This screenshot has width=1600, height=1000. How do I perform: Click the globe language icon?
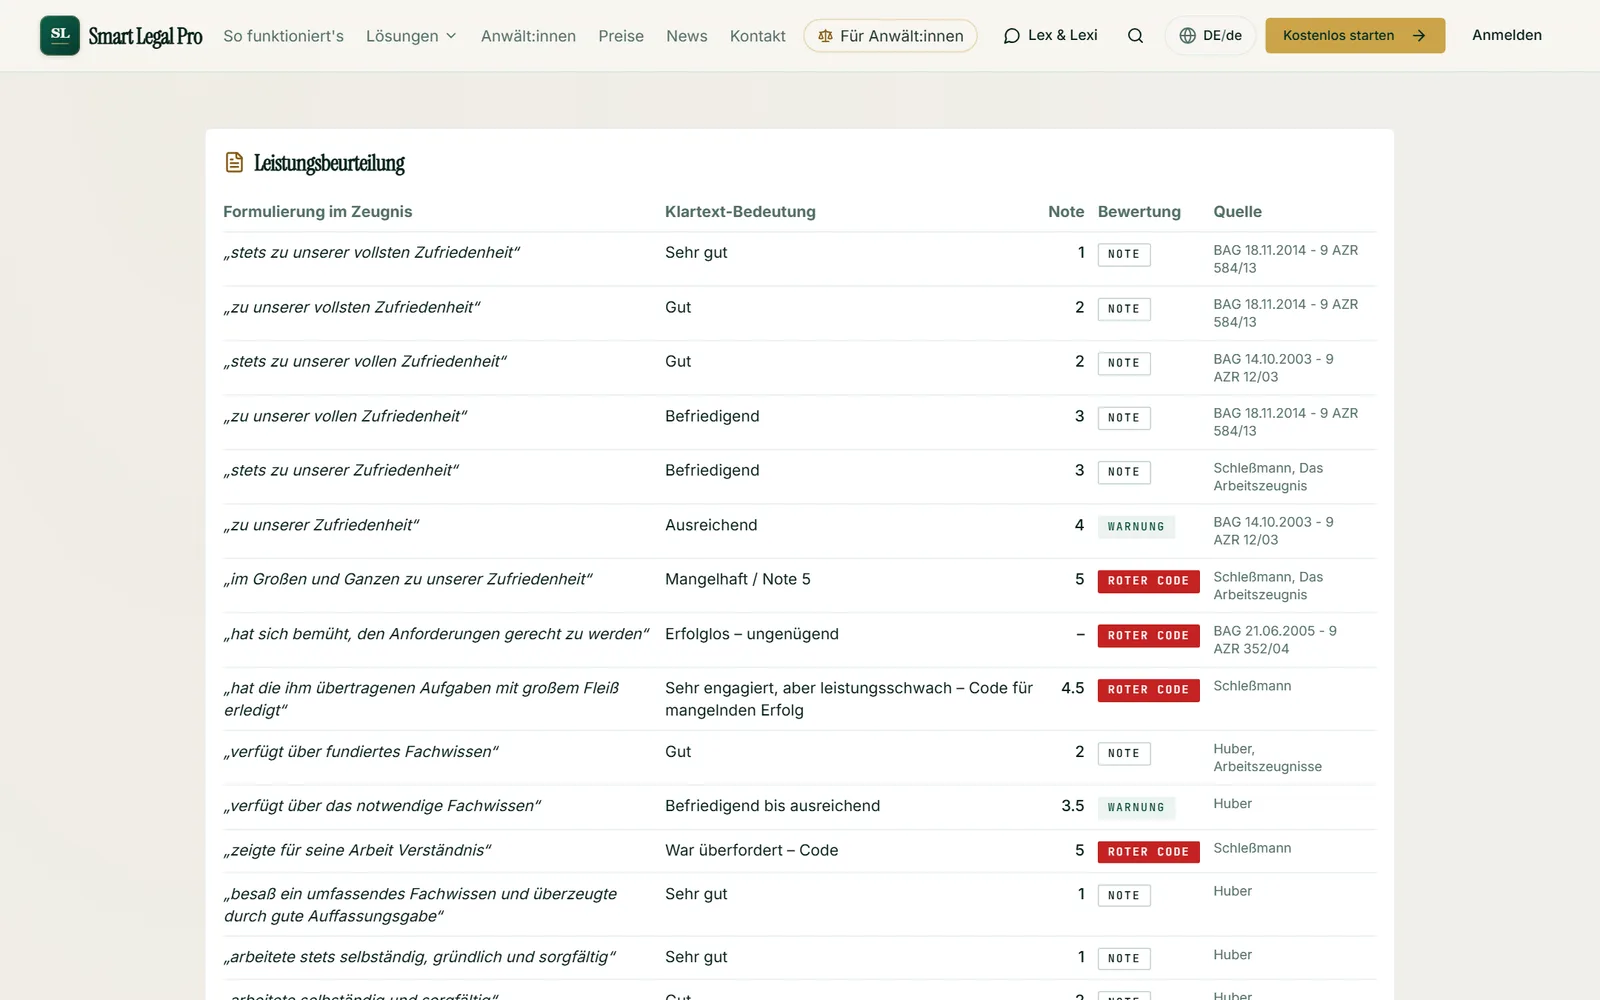[1187, 36]
